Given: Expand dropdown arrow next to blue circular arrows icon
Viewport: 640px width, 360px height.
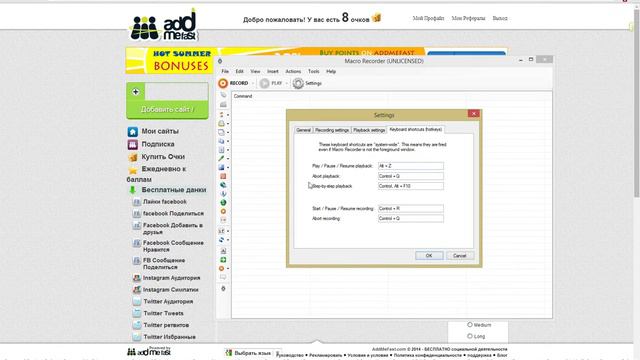Looking at the screenshot, I should click(x=228, y=240).
